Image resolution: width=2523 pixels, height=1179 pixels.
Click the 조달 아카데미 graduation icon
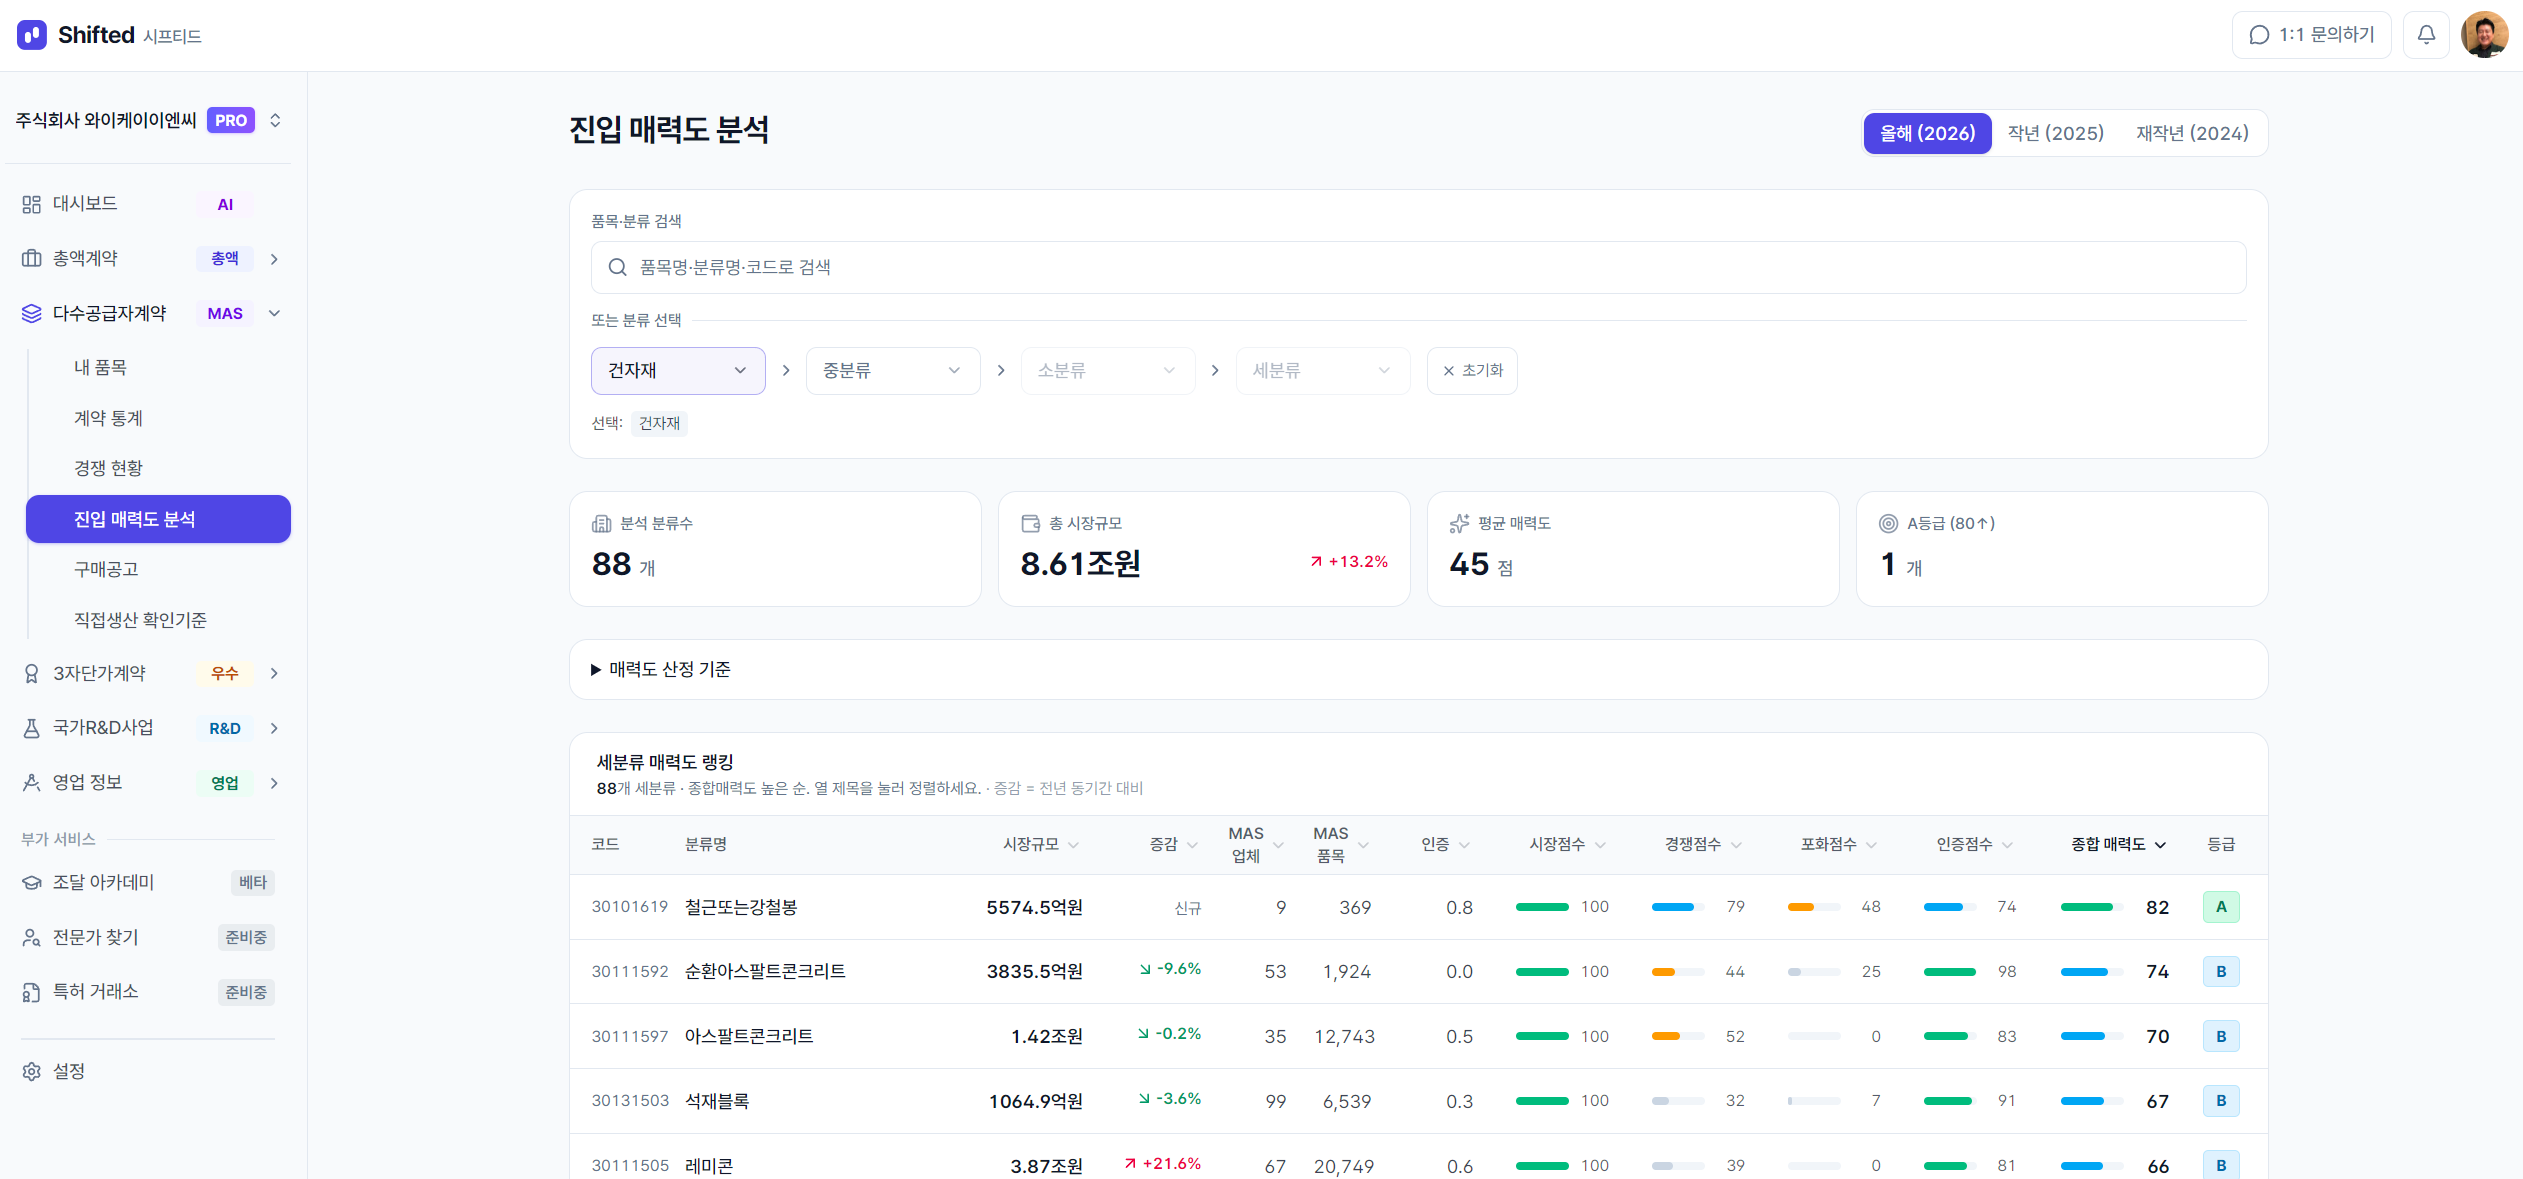[32, 882]
